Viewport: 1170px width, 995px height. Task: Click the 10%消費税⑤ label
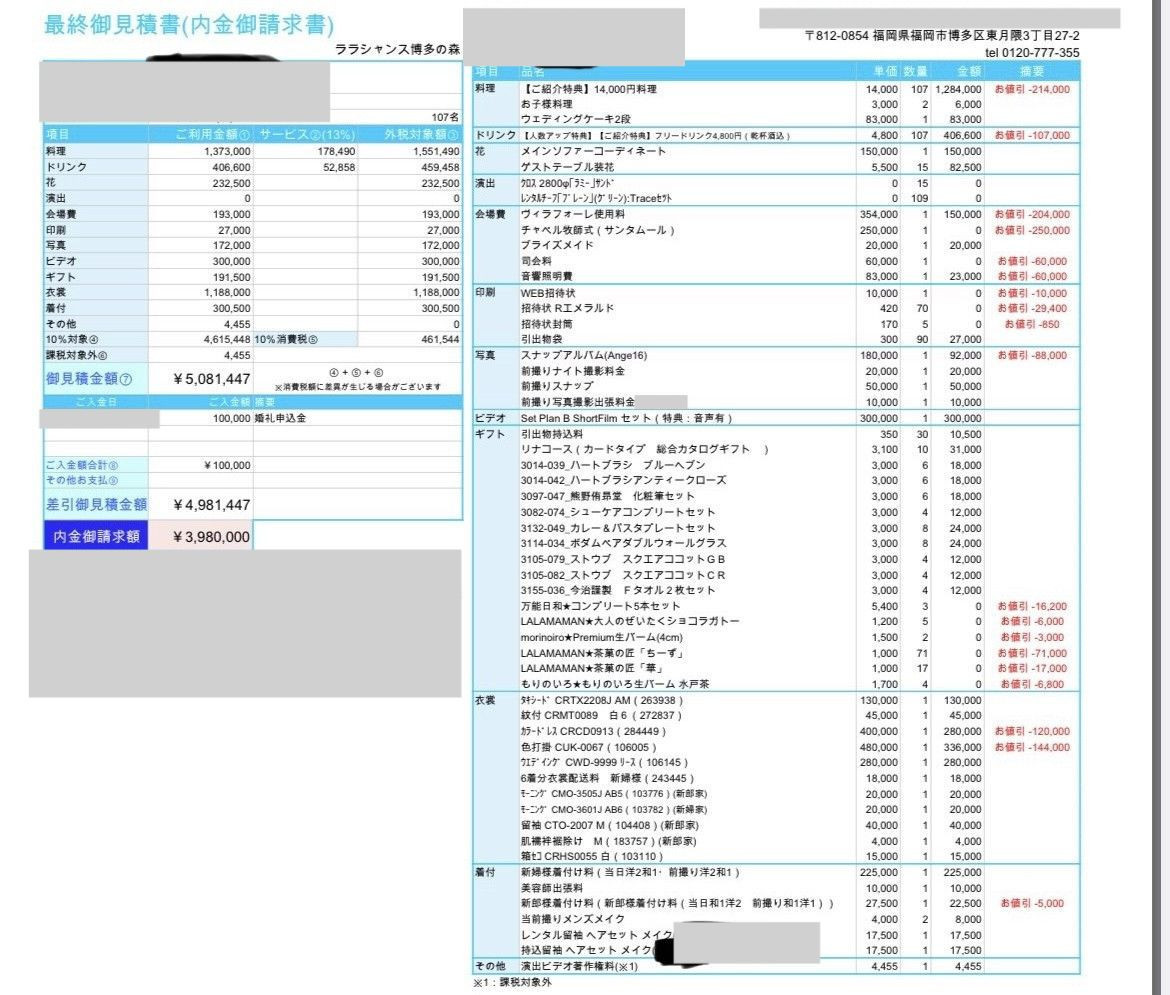[x=287, y=340]
